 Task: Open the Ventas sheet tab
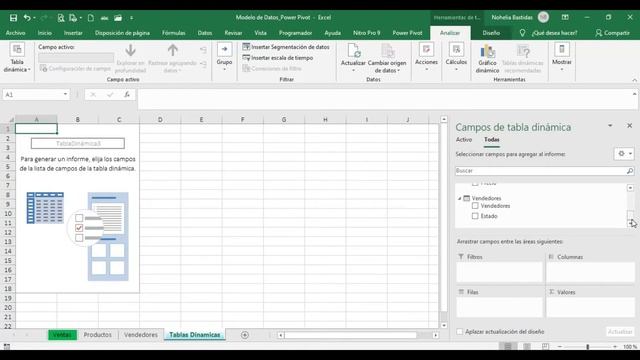(62, 335)
